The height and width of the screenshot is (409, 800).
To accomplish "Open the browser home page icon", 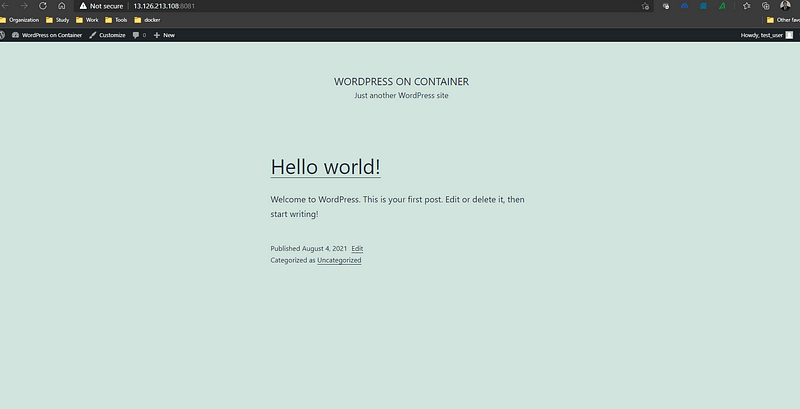I will click(62, 6).
